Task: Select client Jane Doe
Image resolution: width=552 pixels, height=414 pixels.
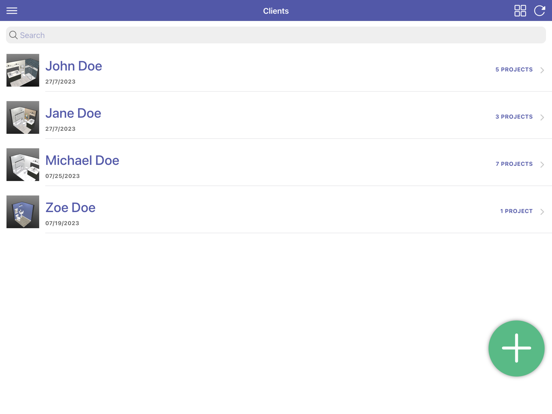Action: coord(73,113)
